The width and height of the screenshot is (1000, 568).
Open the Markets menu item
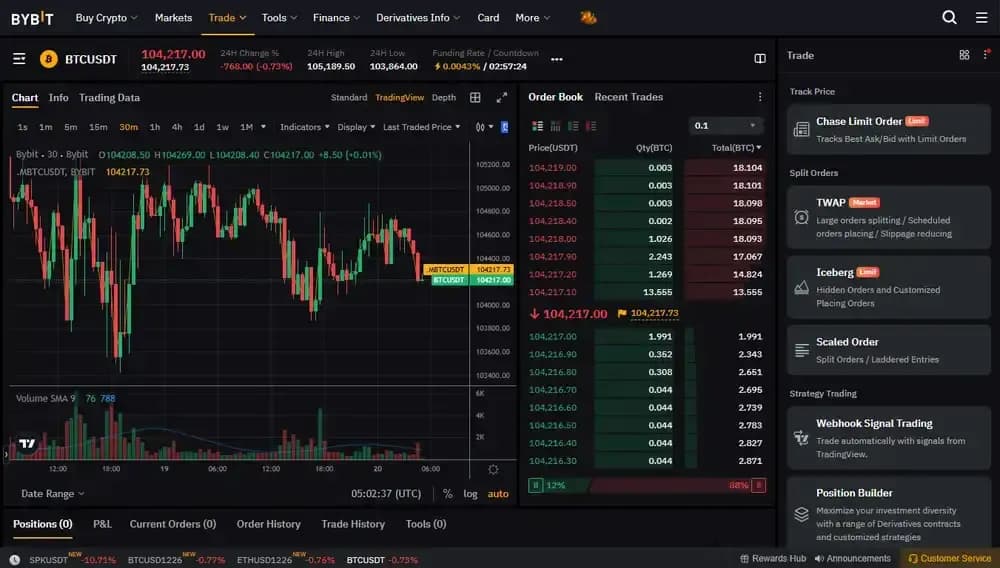point(173,18)
